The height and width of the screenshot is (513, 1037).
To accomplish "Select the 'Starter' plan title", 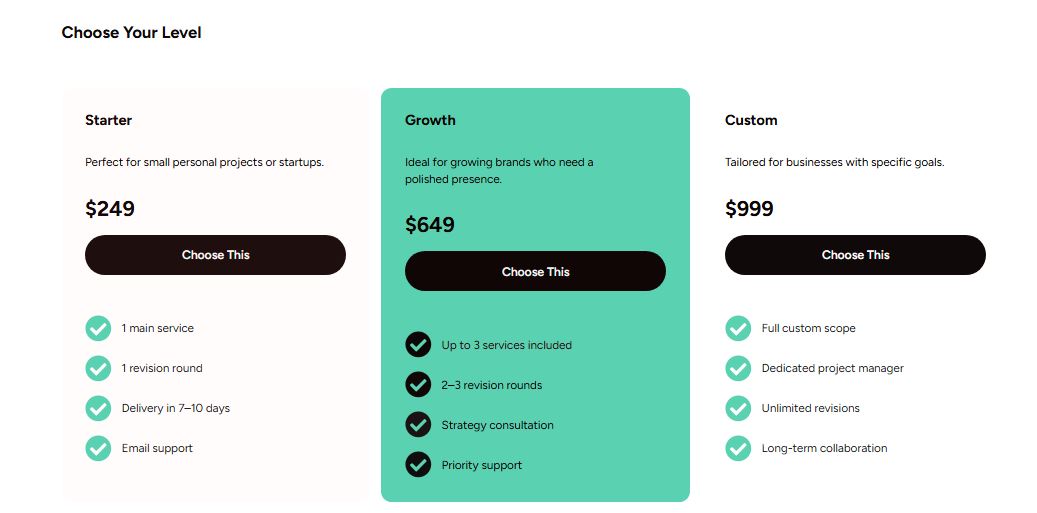I will point(108,120).
